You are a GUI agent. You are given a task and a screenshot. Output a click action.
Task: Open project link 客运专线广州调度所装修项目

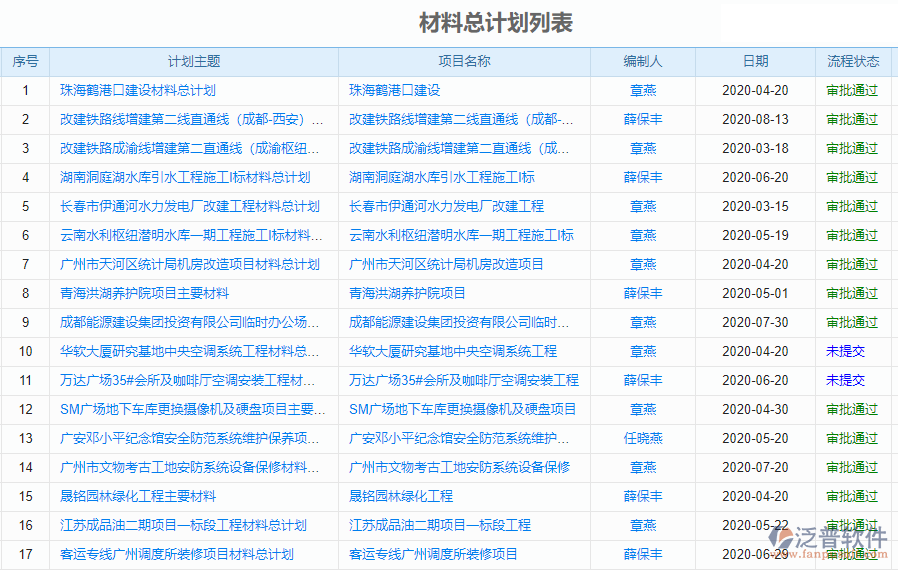433,554
